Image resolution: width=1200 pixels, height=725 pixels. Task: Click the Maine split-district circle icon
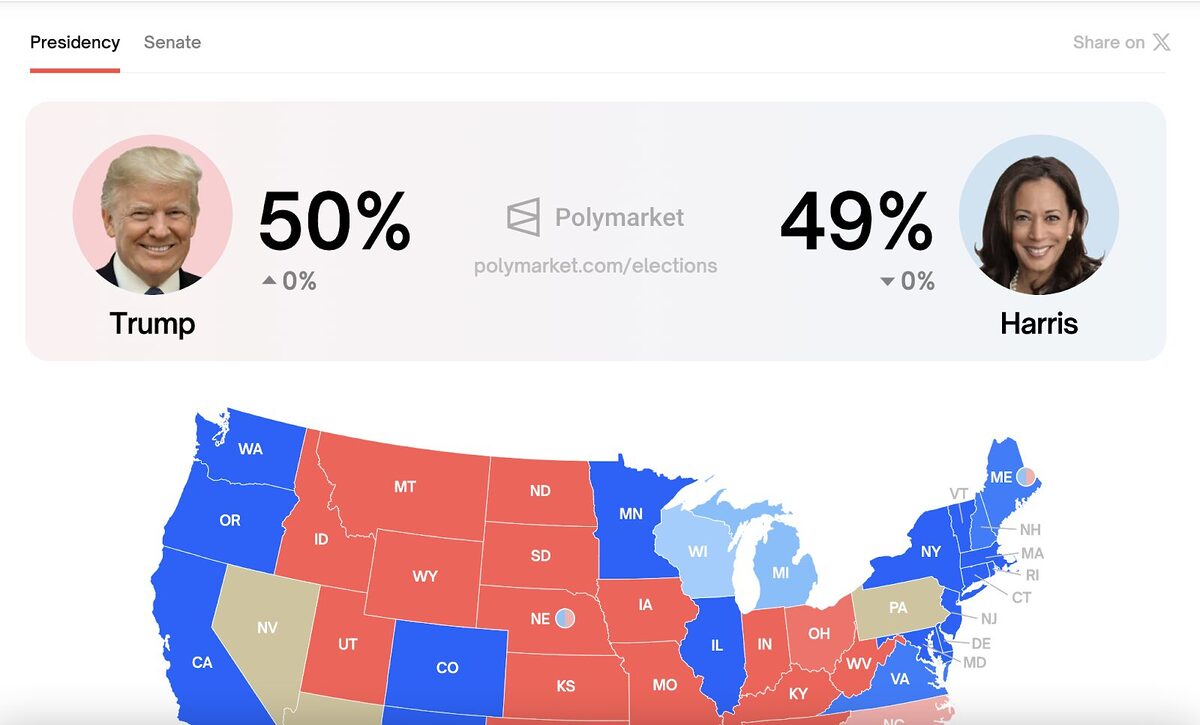[1025, 478]
